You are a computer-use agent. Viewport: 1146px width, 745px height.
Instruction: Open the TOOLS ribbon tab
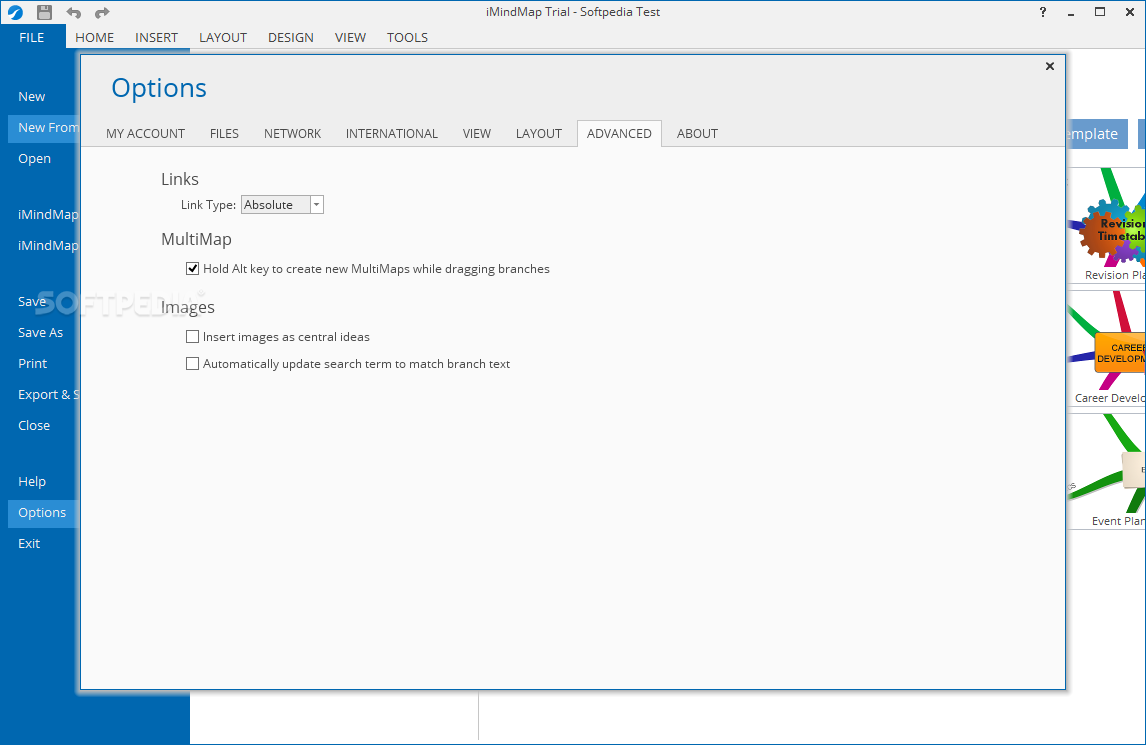(x=407, y=37)
